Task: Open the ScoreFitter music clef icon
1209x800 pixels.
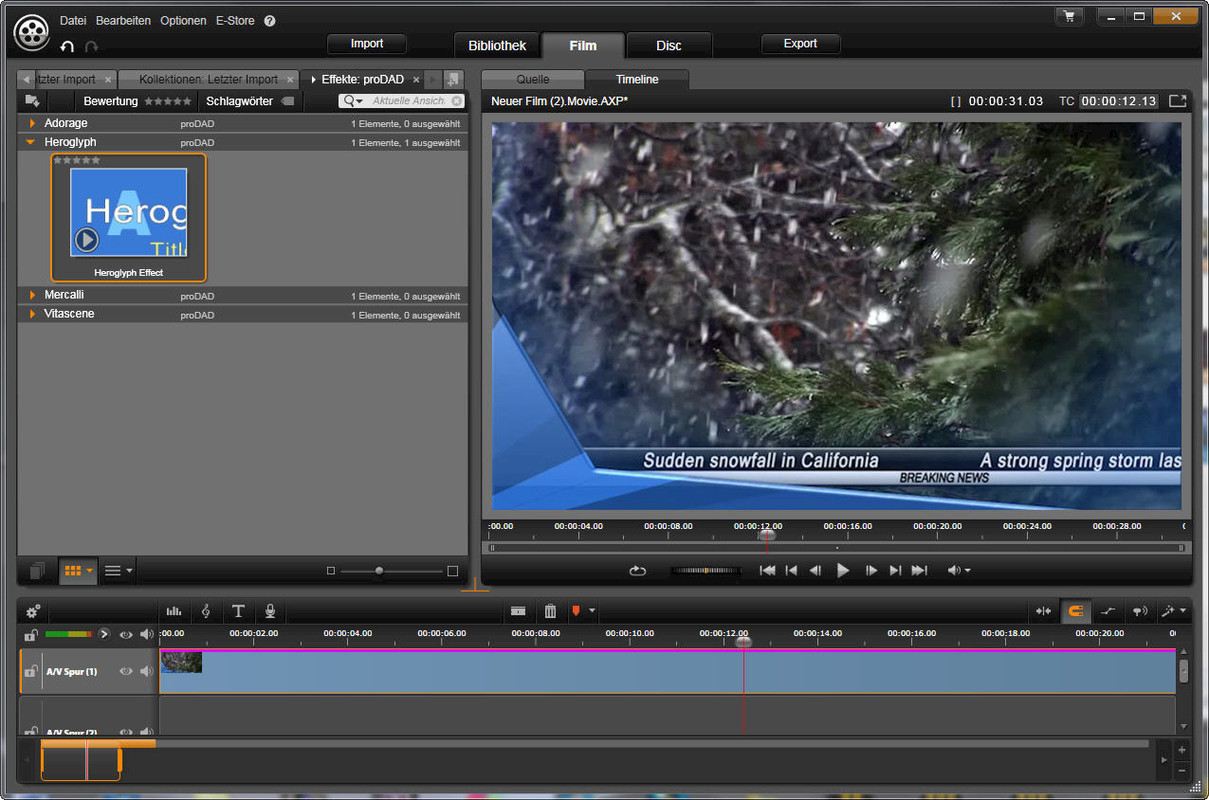Action: pyautogui.click(x=206, y=611)
